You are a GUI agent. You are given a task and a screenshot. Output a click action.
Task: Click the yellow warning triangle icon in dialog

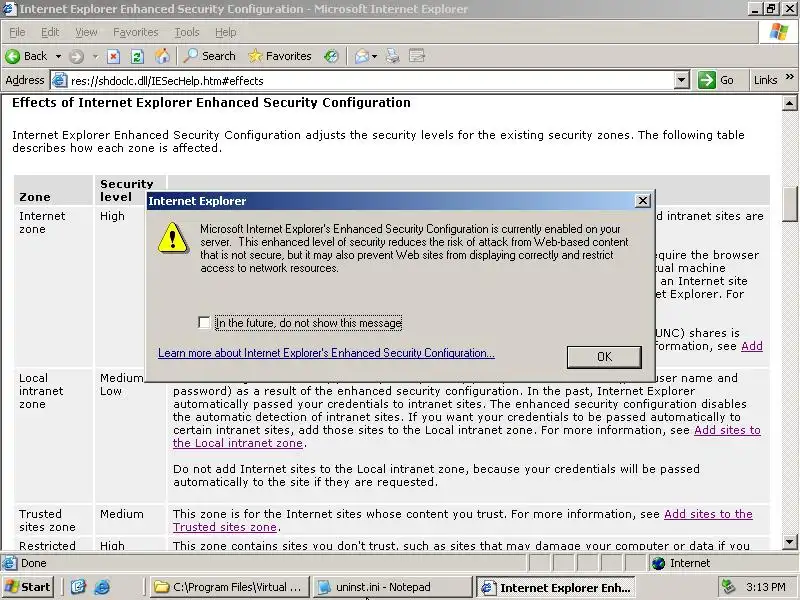pos(172,238)
